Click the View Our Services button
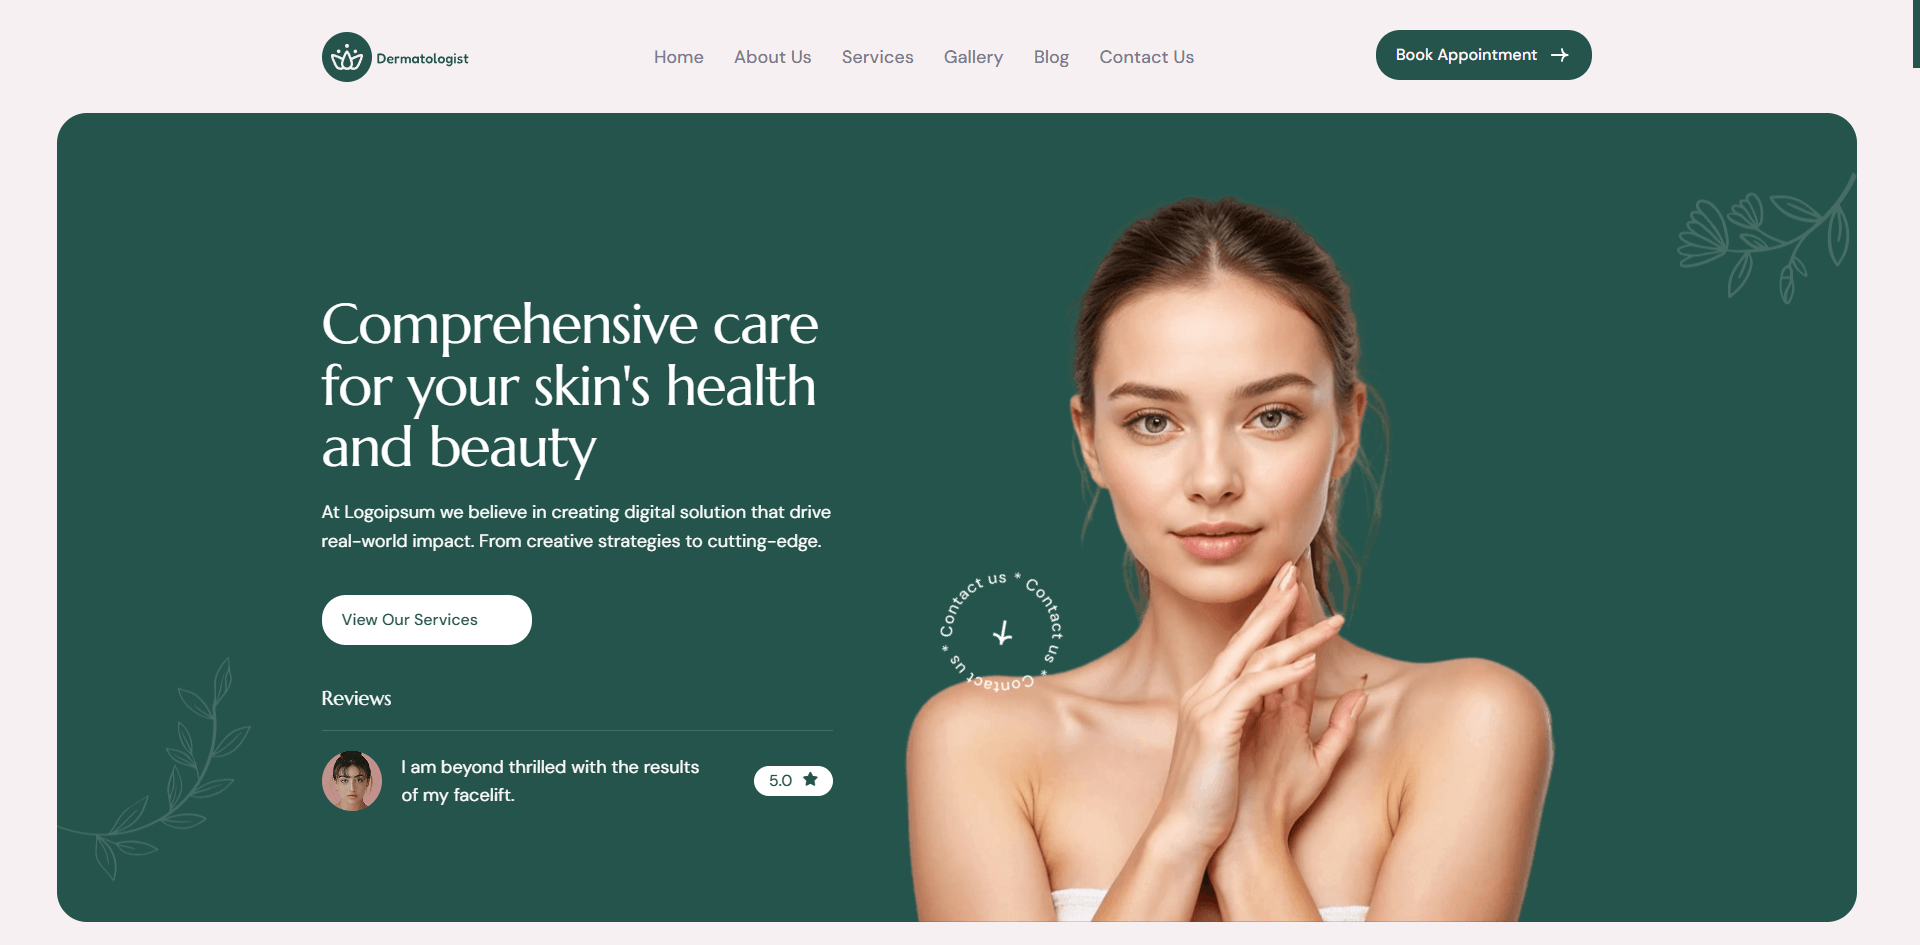Image resolution: width=1920 pixels, height=945 pixels. 427,620
